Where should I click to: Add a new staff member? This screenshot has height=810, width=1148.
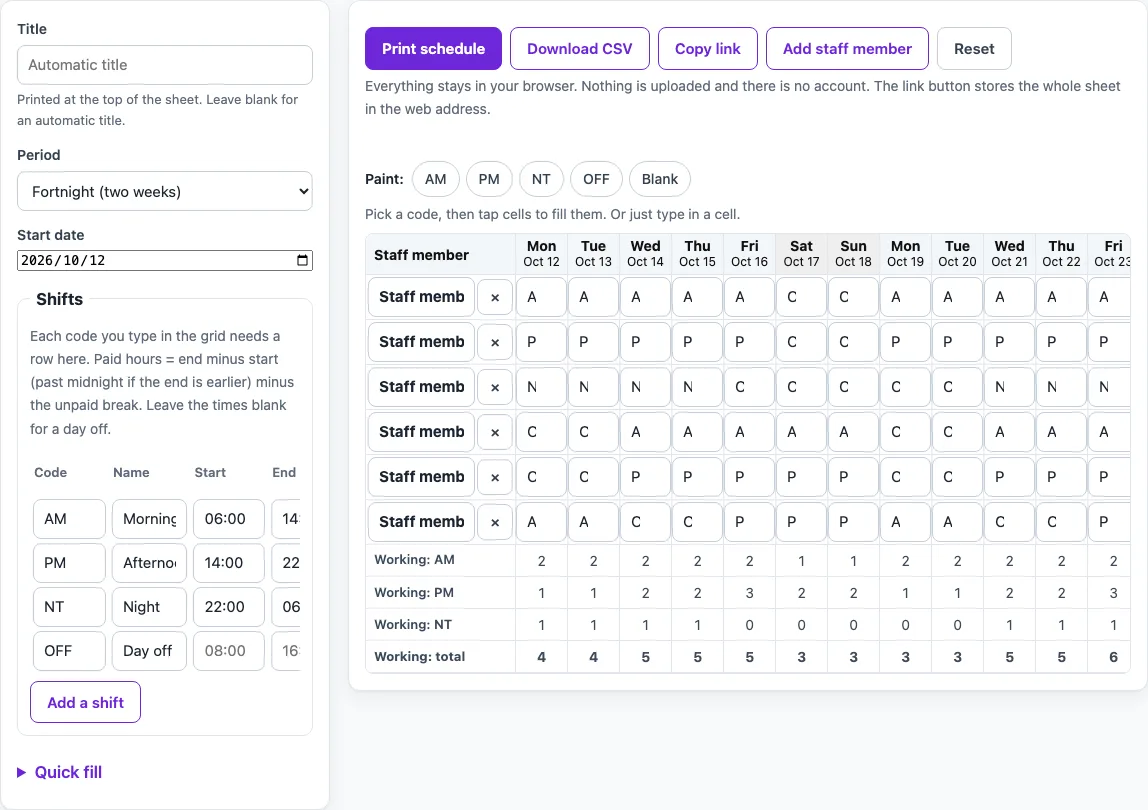click(x=847, y=48)
